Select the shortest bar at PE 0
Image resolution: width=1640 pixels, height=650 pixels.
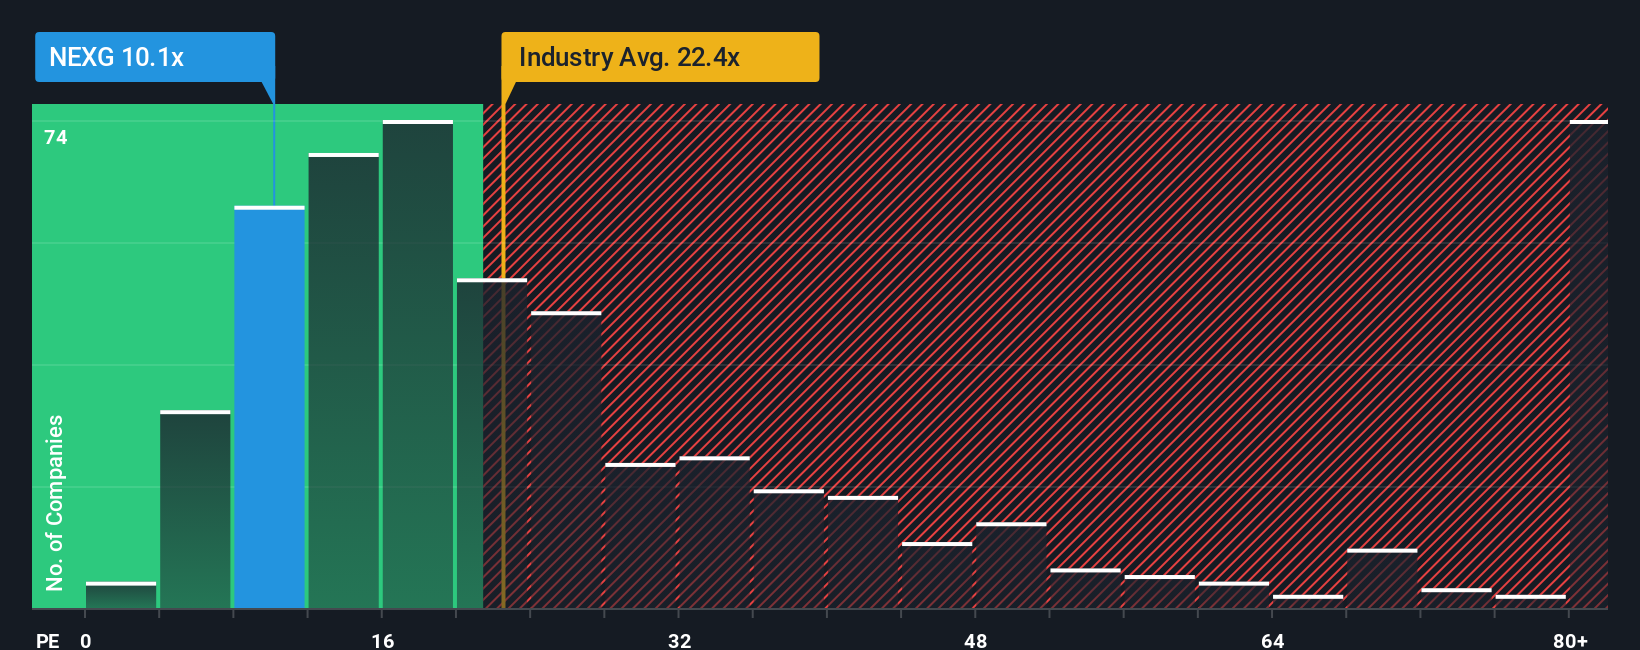[x=121, y=595]
